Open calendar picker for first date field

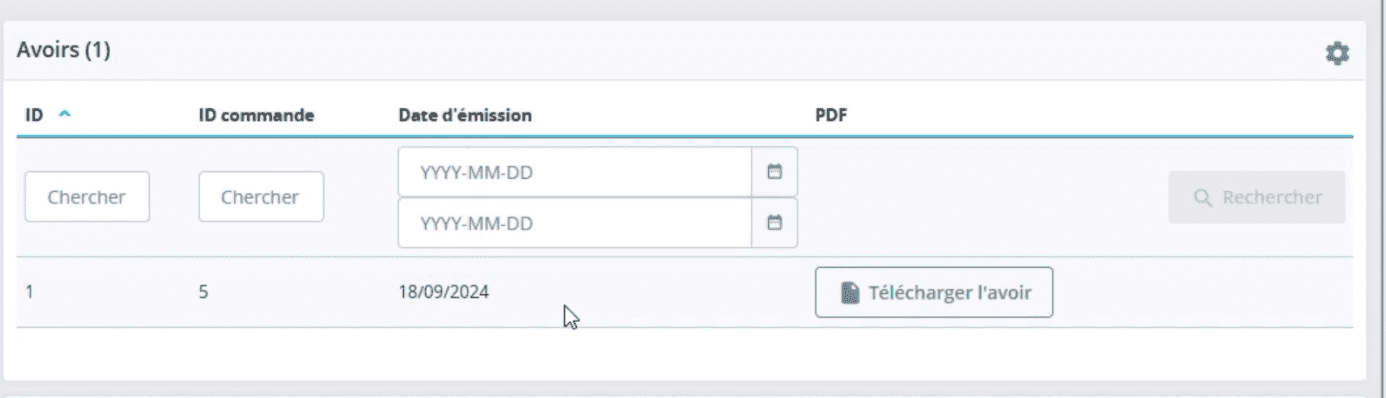point(774,172)
